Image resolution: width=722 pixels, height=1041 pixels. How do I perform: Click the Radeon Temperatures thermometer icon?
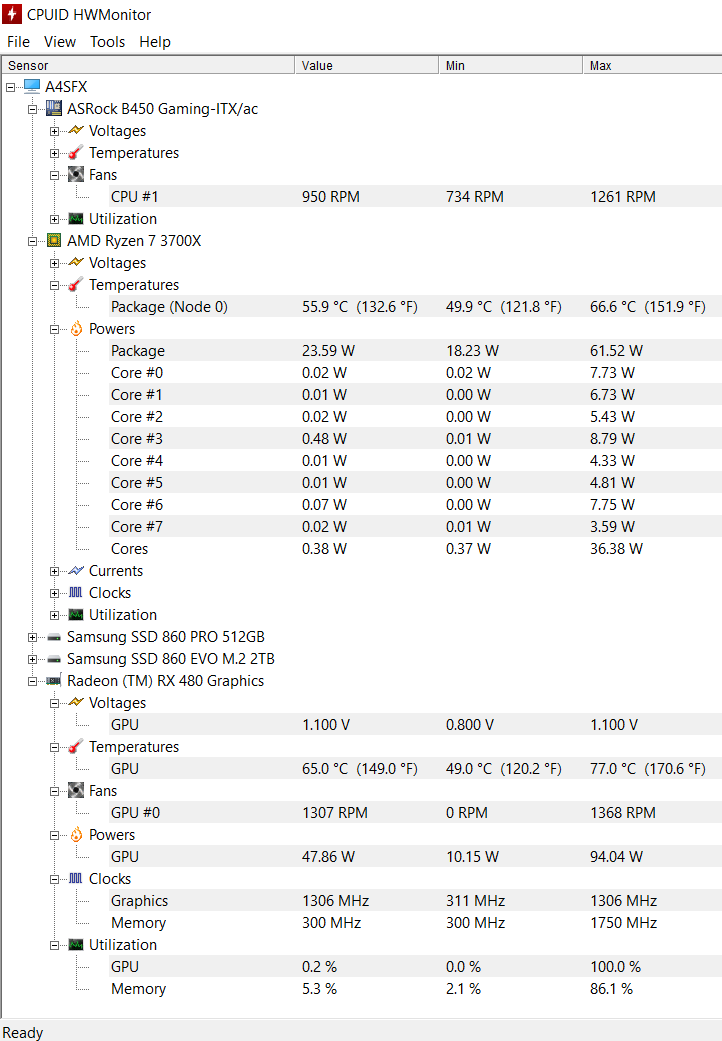point(76,747)
